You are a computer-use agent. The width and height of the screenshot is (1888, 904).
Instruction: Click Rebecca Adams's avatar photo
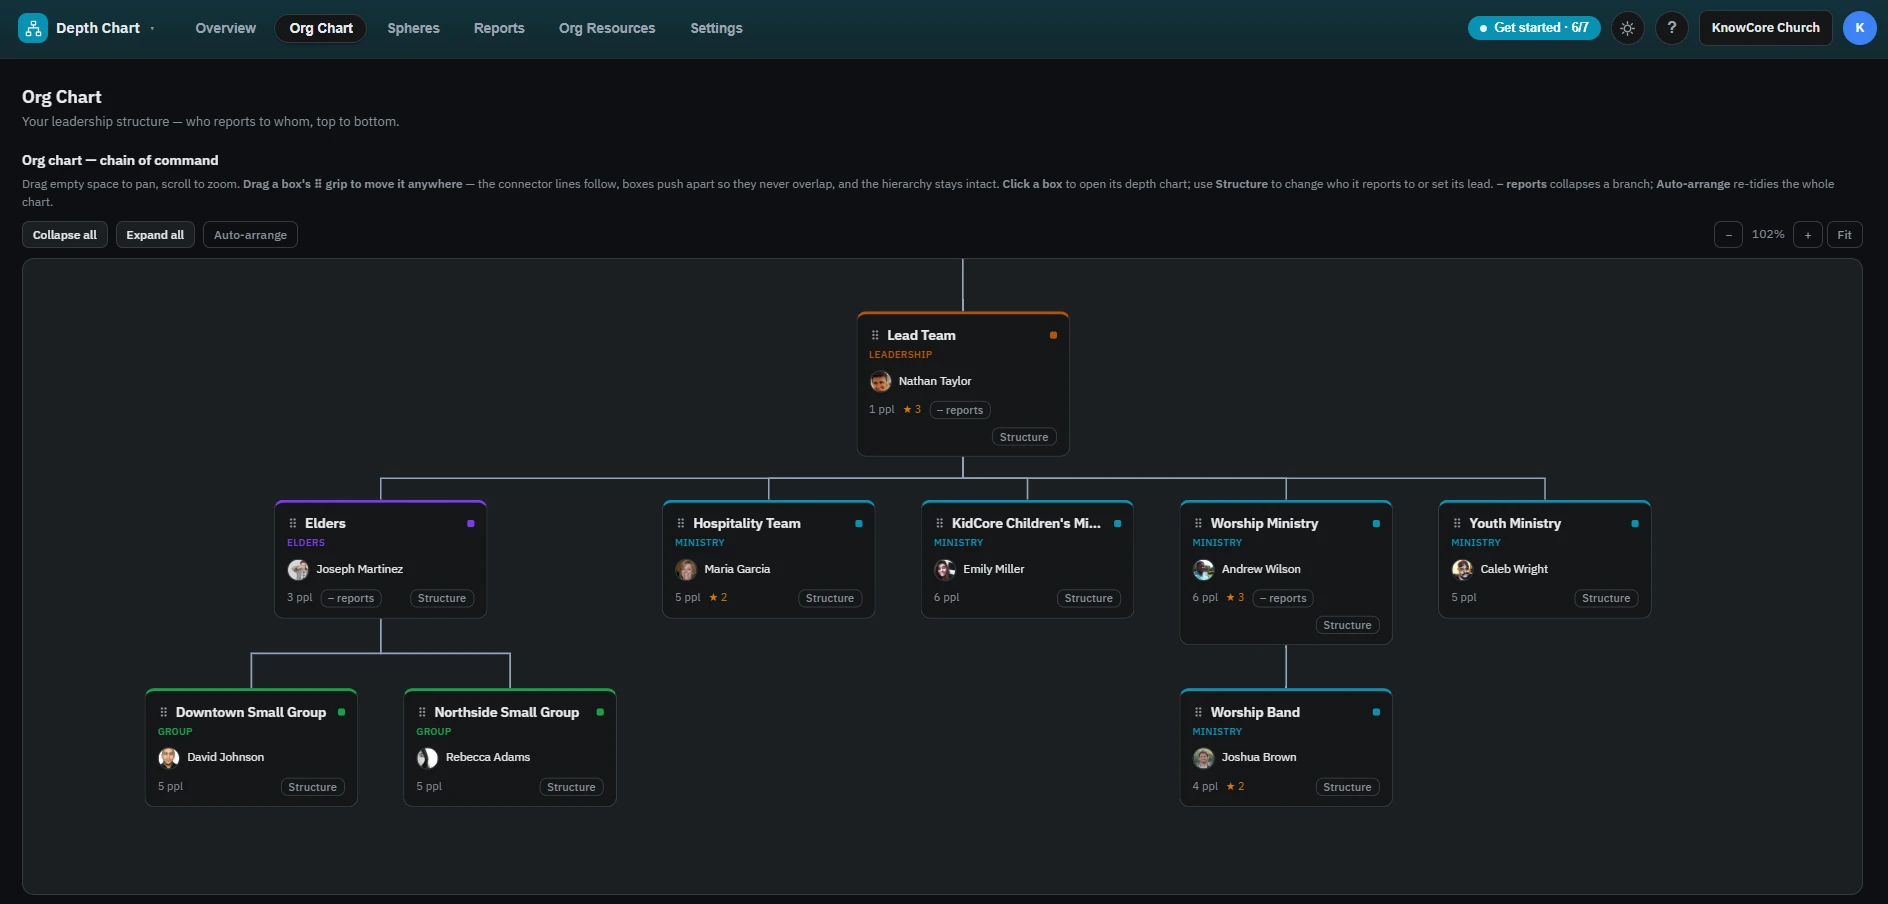pos(427,758)
